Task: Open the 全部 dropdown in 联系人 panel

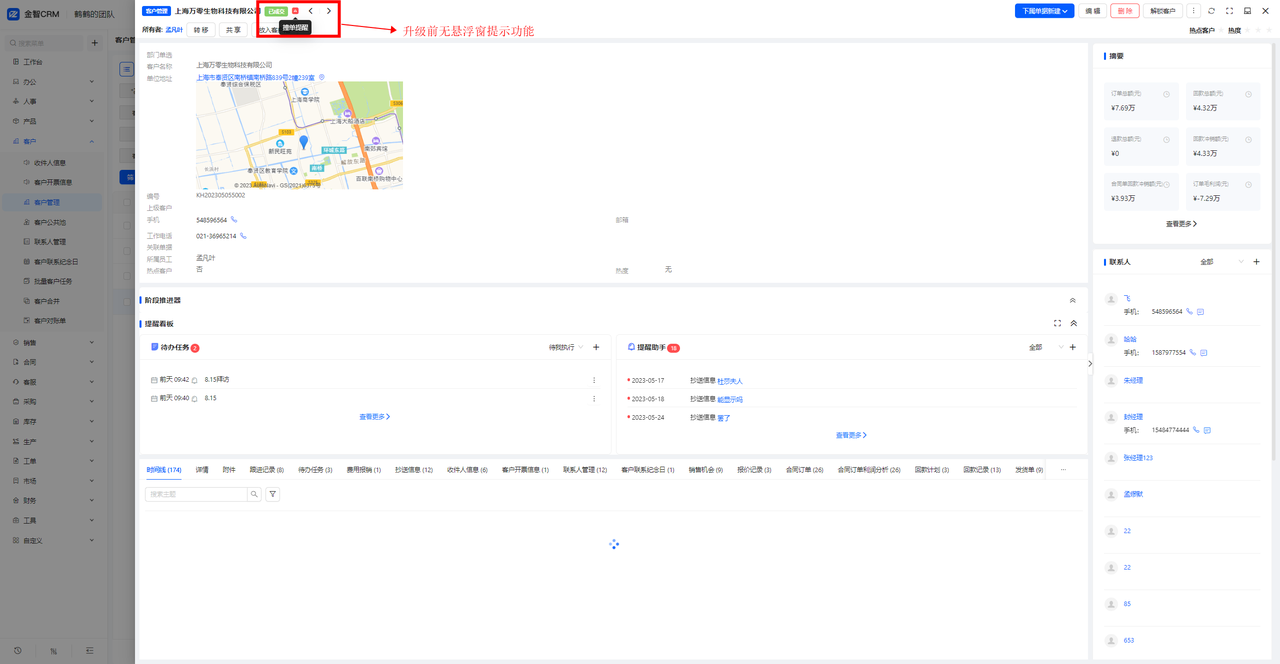Action: tap(1222, 262)
